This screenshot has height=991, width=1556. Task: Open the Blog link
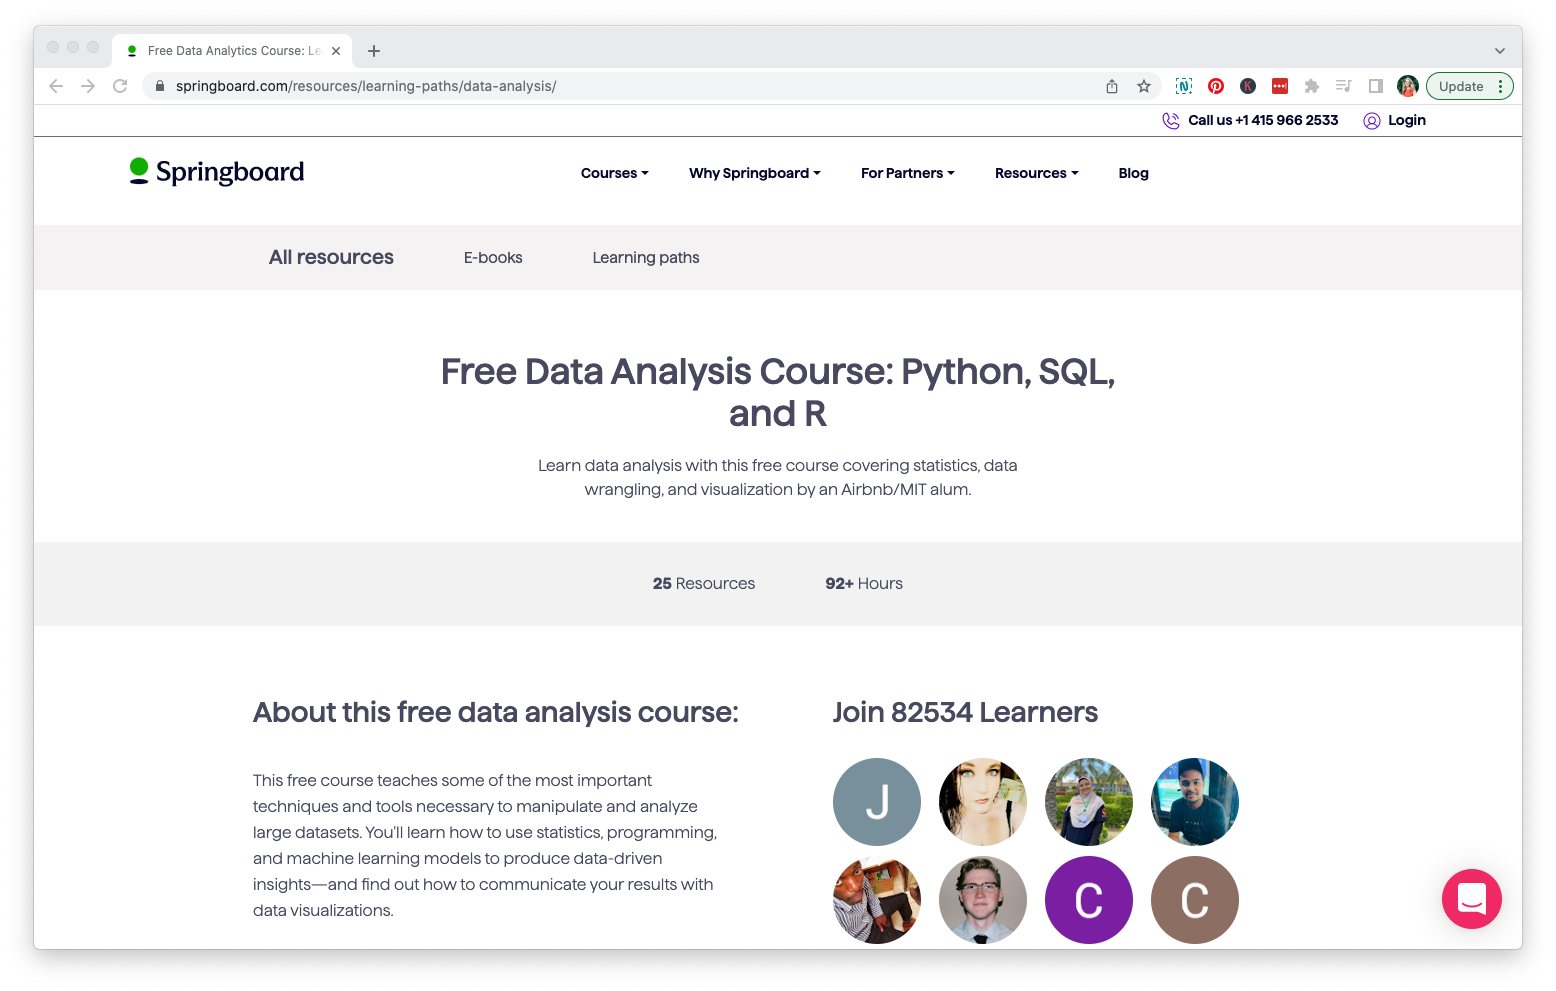[1133, 173]
